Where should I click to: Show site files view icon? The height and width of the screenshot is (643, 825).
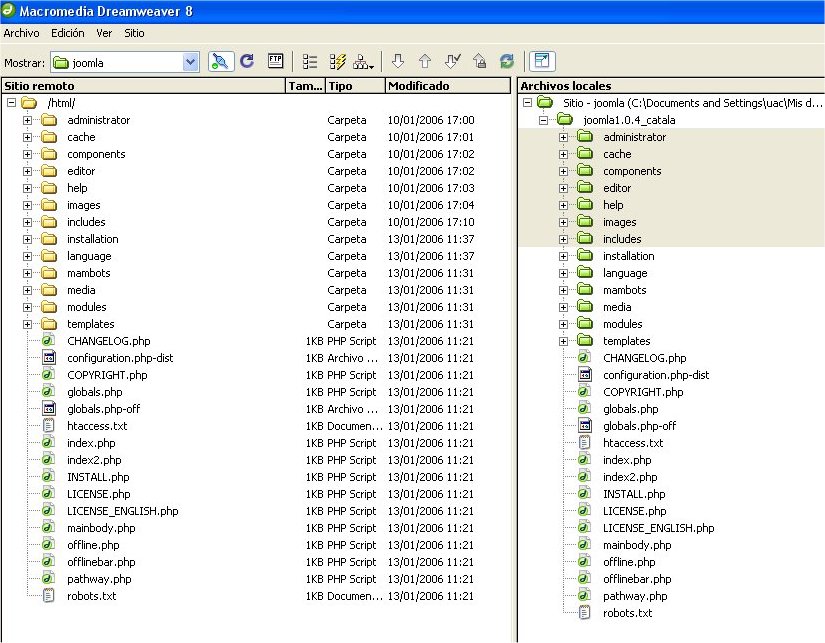pyautogui.click(x=310, y=62)
